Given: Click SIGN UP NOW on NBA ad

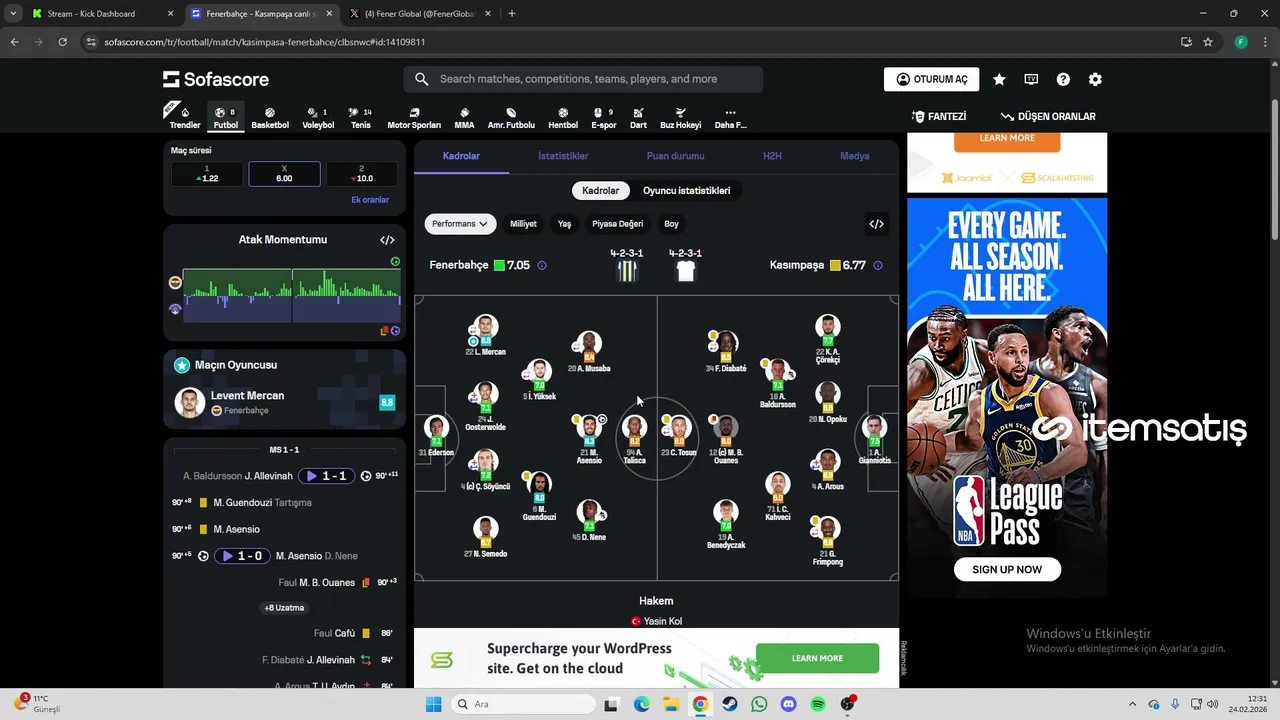Looking at the screenshot, I should click(x=1007, y=569).
